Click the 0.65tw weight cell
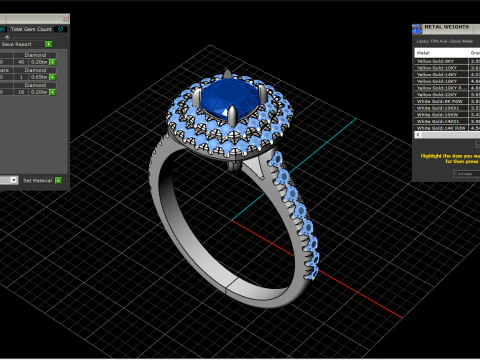Viewport: 480px width, 360px height. [x=39, y=77]
